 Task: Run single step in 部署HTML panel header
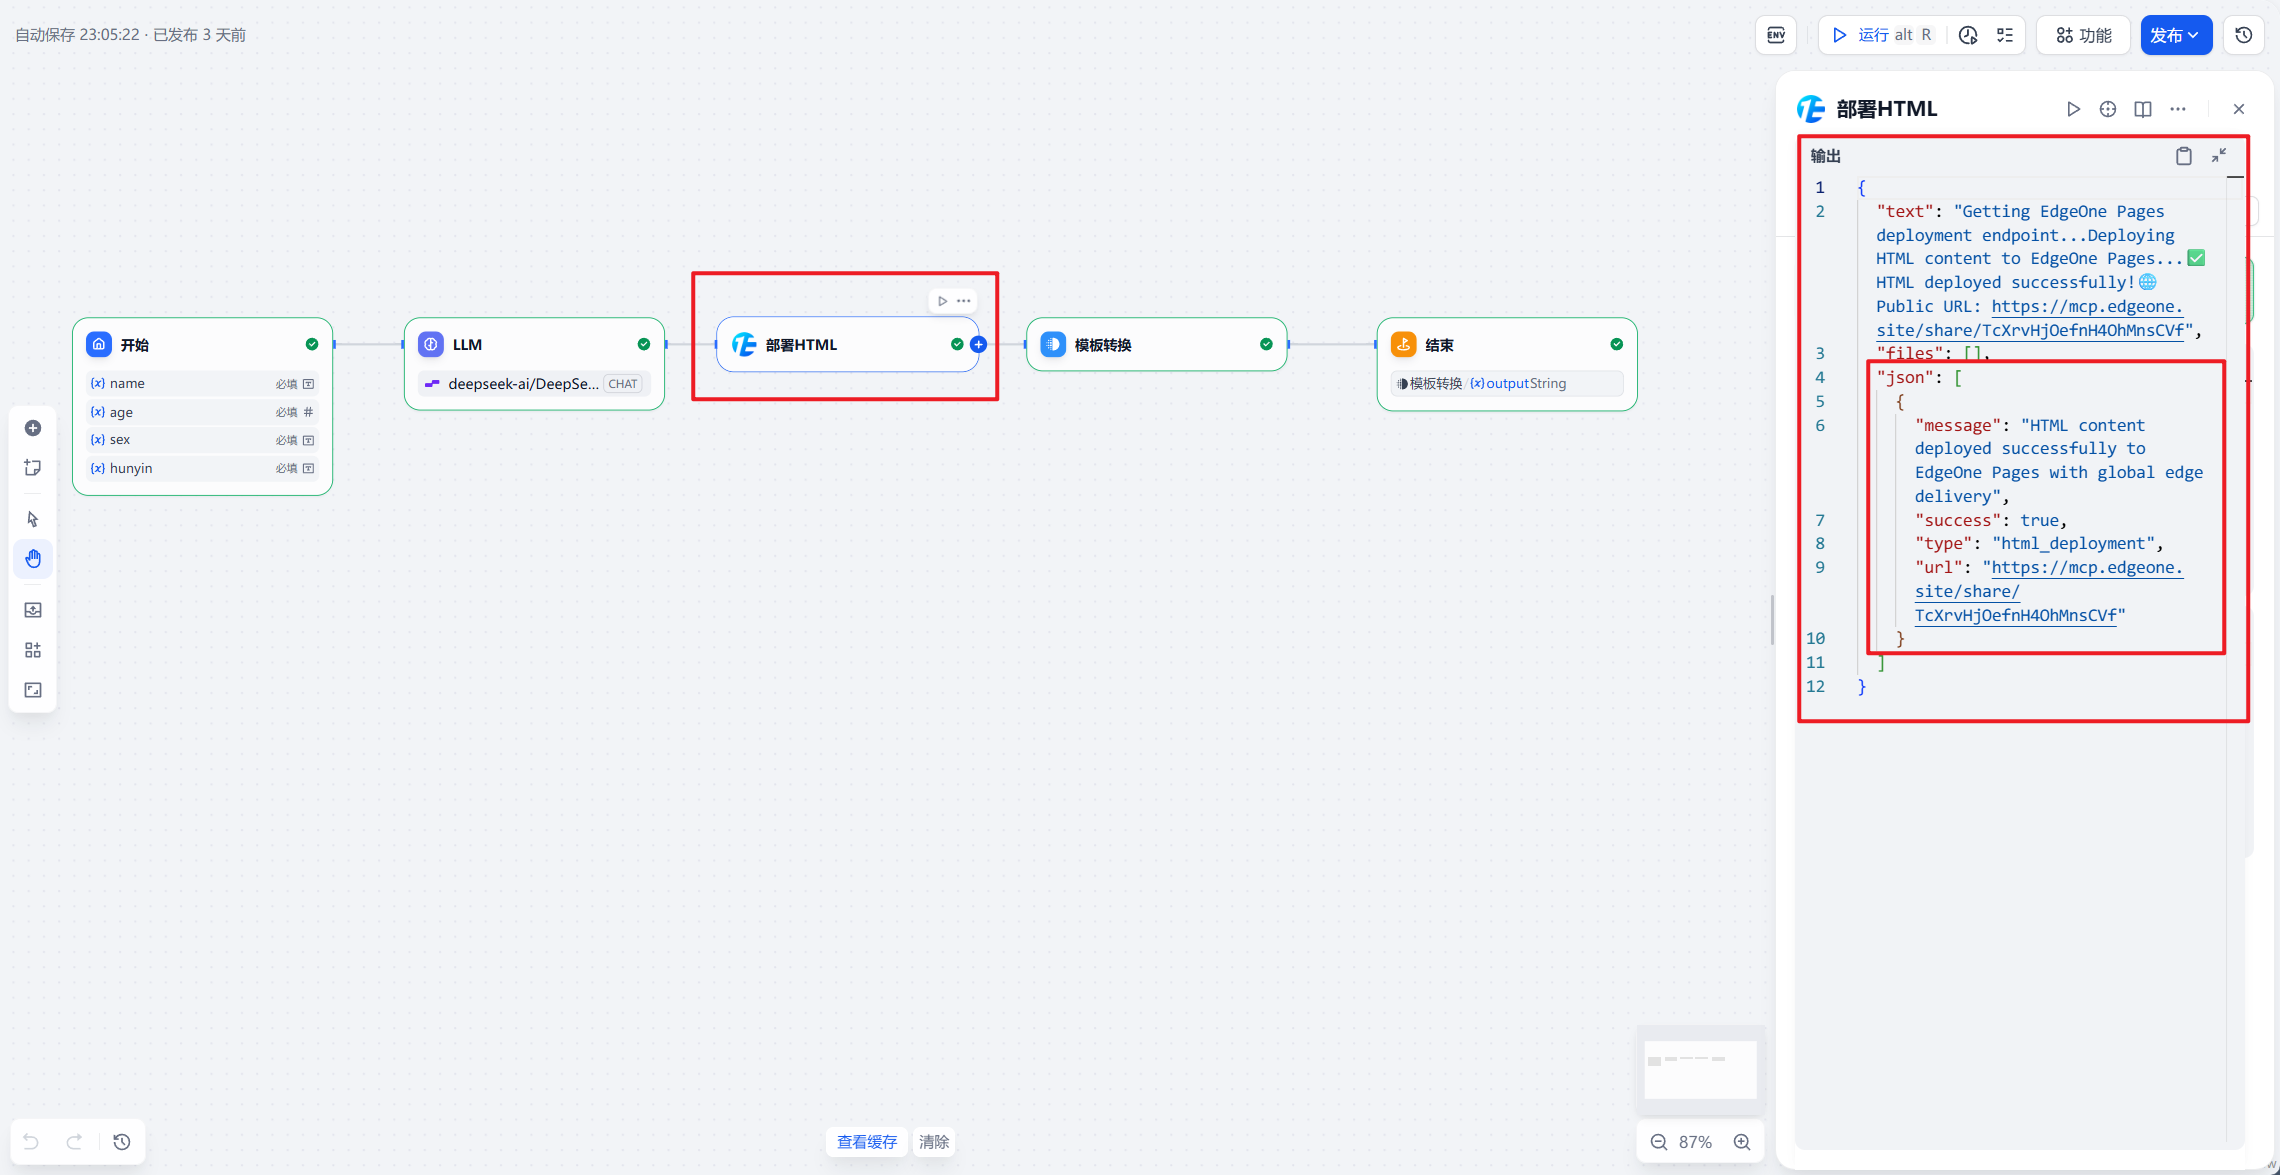click(2073, 109)
